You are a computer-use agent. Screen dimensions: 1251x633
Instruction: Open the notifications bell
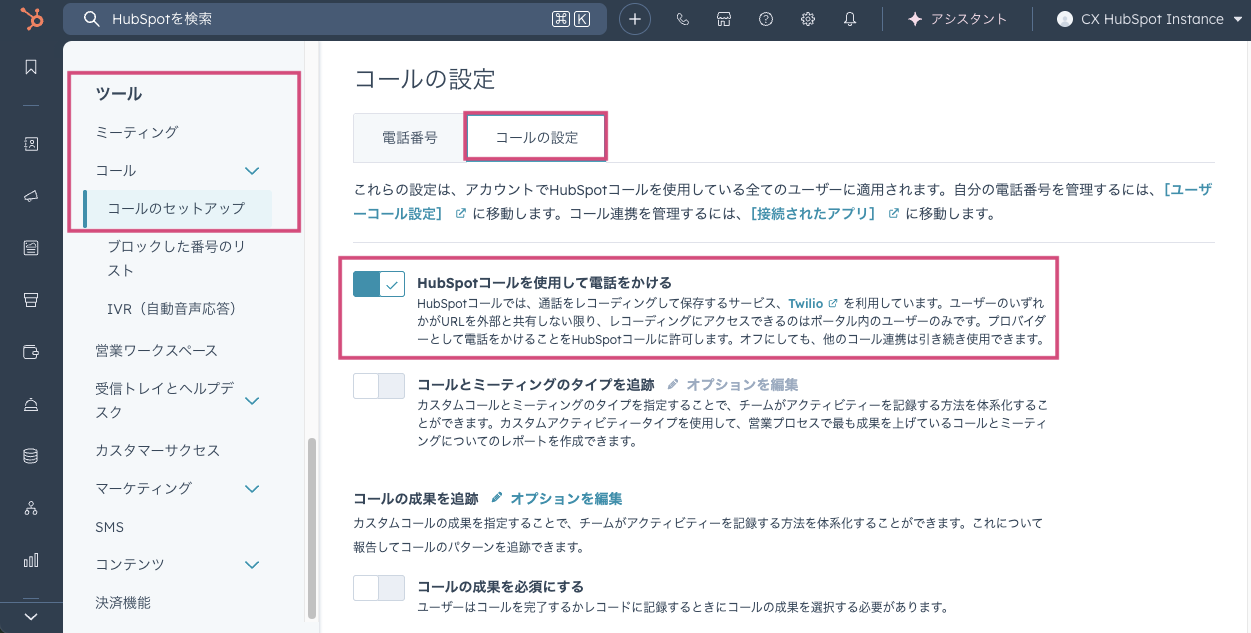850,19
